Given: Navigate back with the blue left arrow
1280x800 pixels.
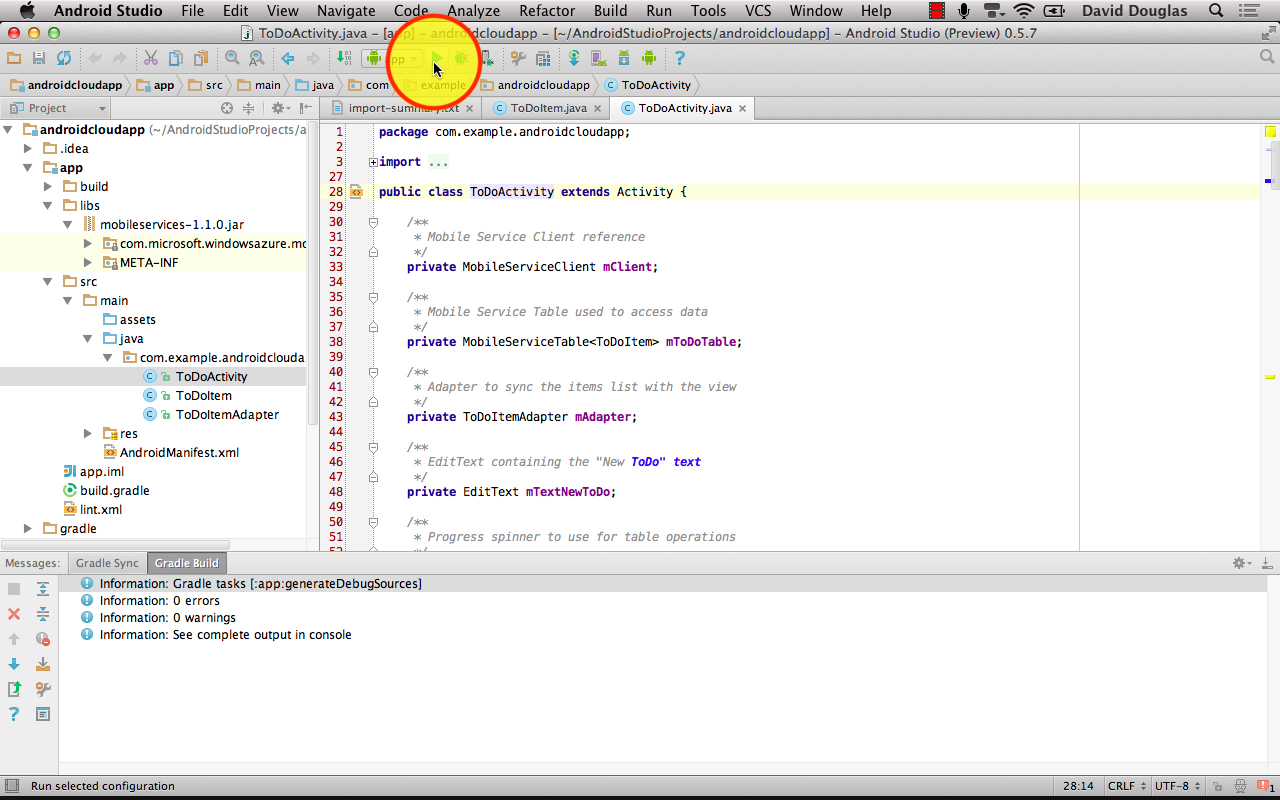Looking at the screenshot, I should (287, 58).
